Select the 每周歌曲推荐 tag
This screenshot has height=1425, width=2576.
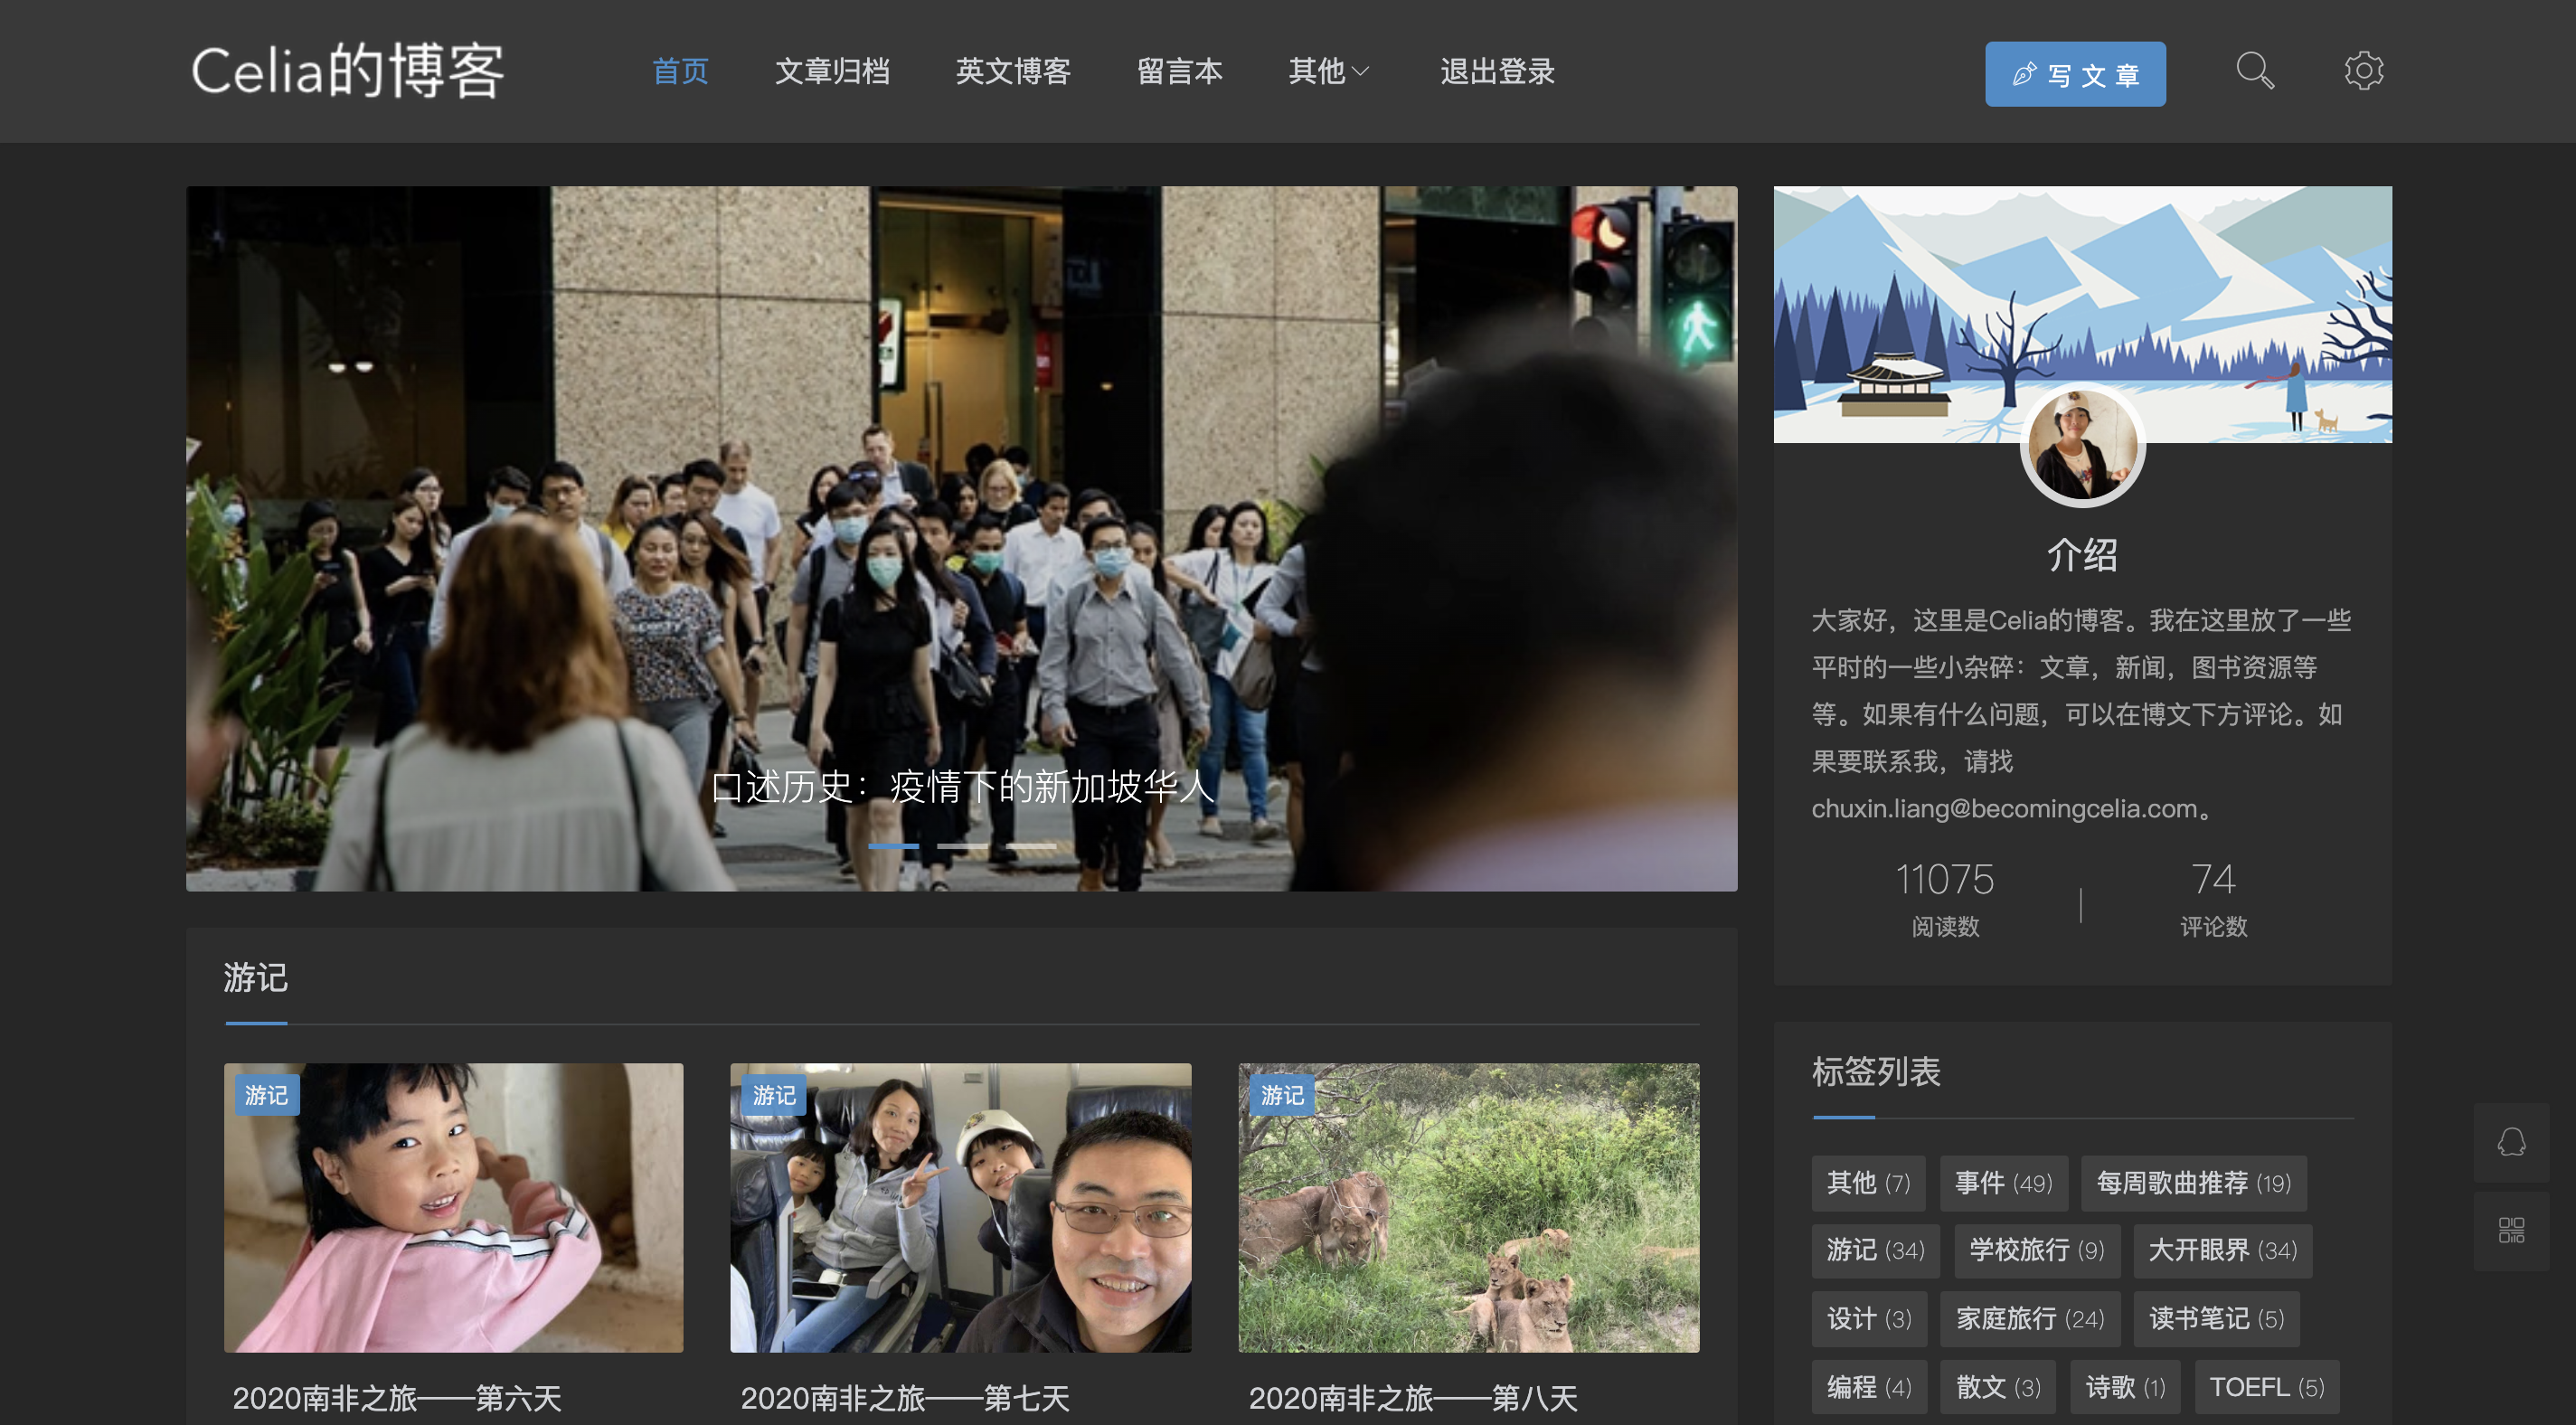[2194, 1182]
